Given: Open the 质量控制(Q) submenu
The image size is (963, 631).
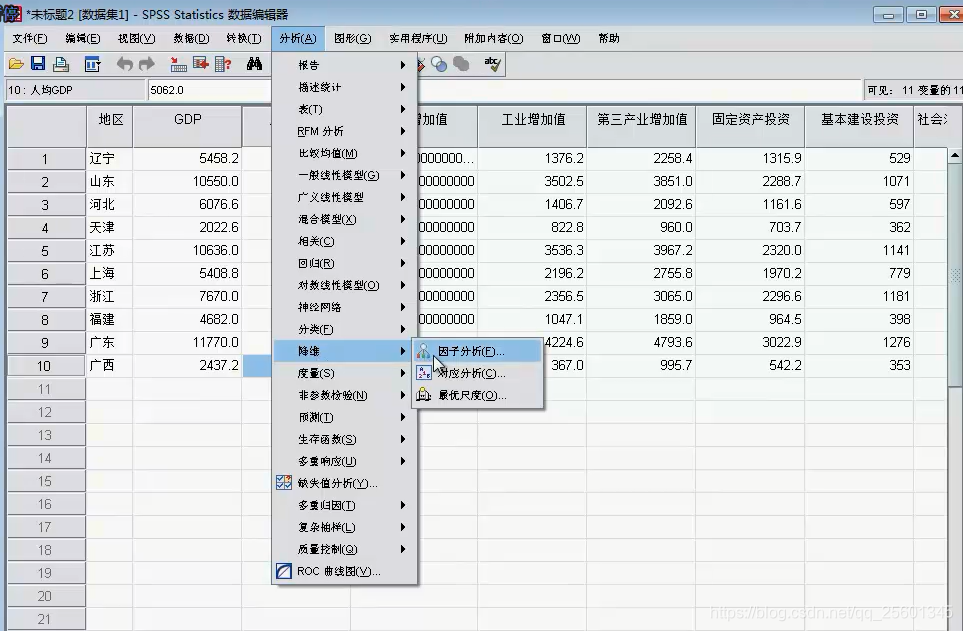Looking at the screenshot, I should 345,549.
